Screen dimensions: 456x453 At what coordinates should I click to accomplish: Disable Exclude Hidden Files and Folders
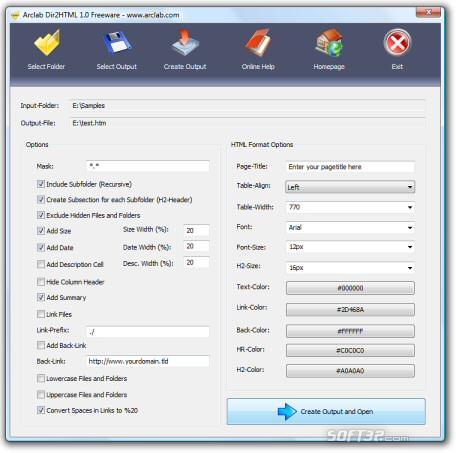pos(41,215)
